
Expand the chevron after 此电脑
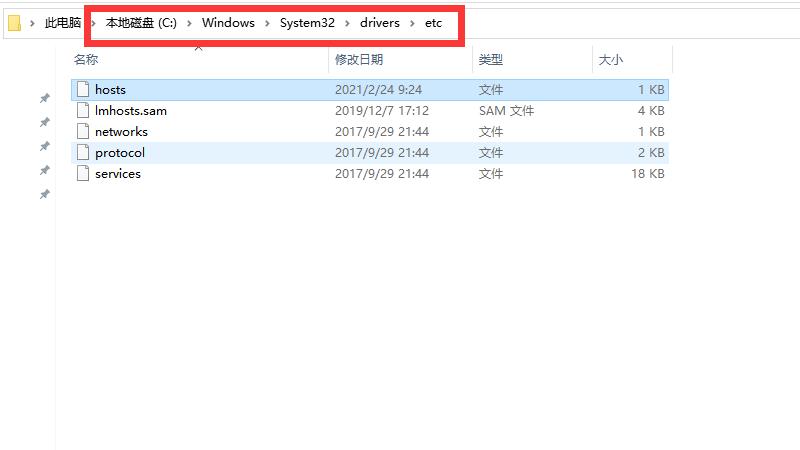(96, 23)
